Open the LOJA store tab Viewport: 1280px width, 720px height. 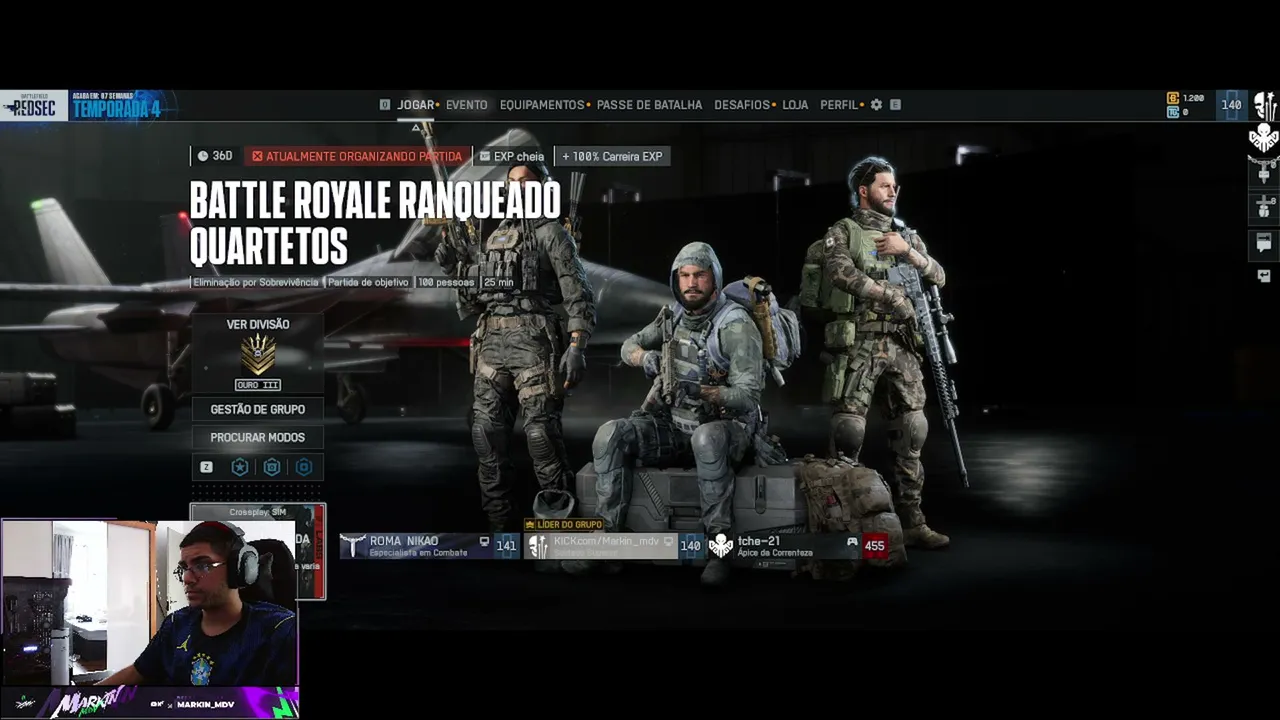[795, 105]
